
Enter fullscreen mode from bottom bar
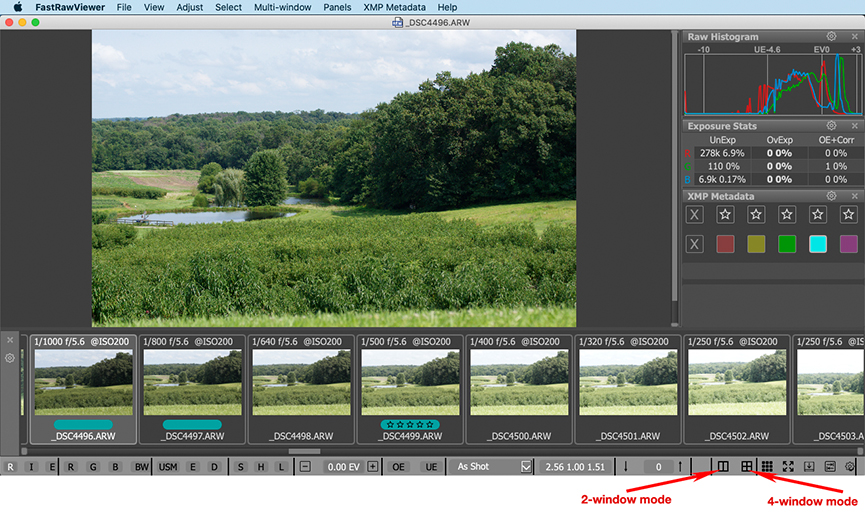point(788,467)
